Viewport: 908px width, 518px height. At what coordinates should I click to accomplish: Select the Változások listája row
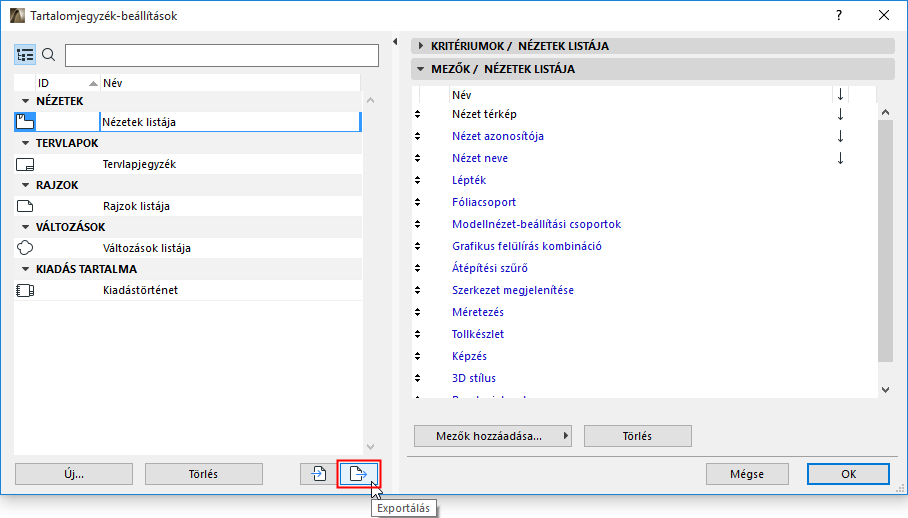188,248
